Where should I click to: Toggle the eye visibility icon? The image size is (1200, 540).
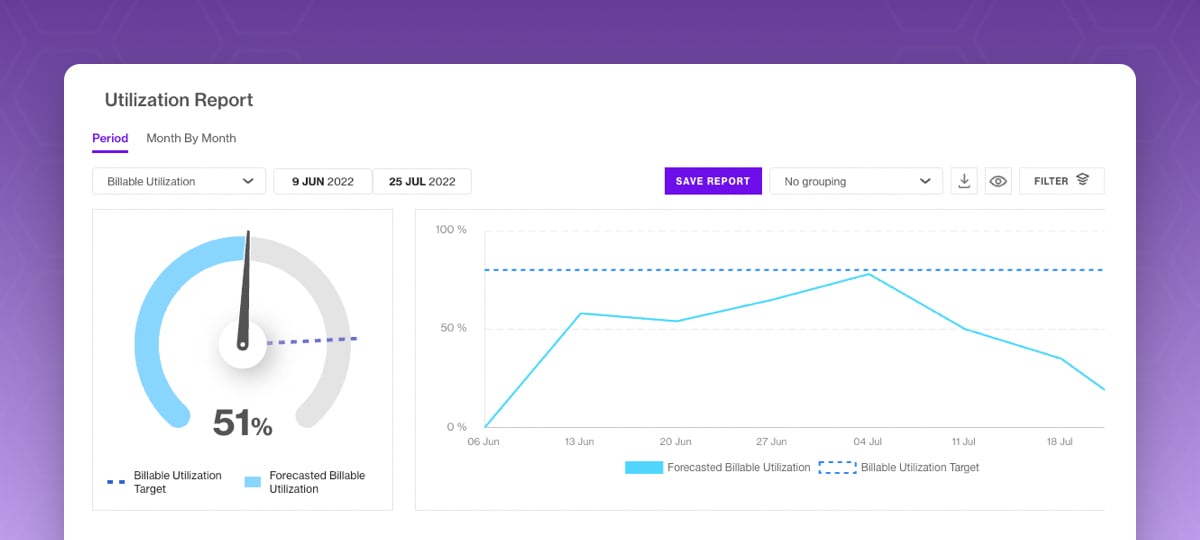[x=997, y=181]
